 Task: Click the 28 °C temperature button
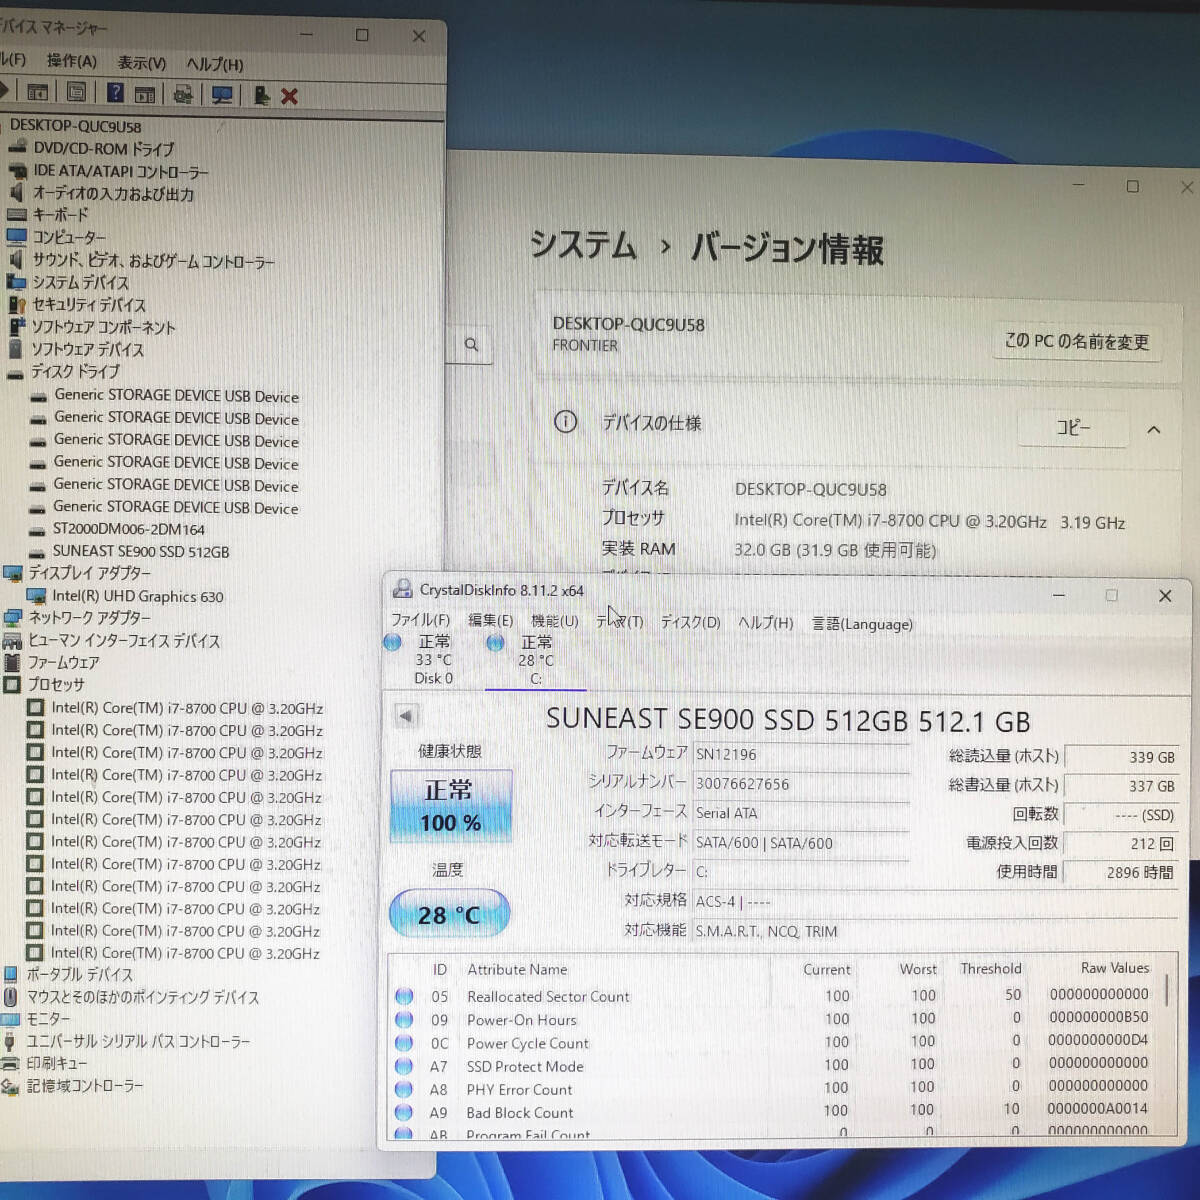pyautogui.click(x=448, y=914)
